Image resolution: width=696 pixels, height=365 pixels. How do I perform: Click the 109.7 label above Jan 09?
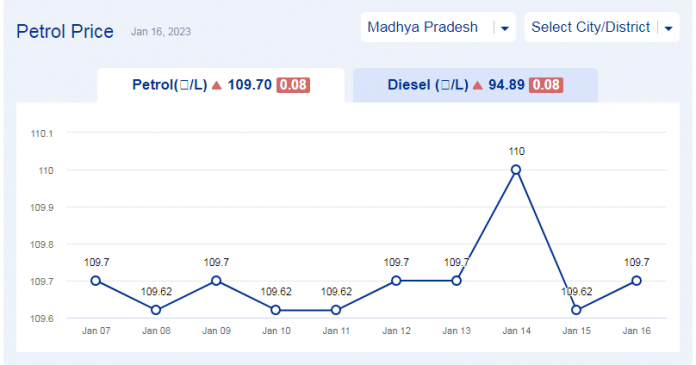pos(216,262)
